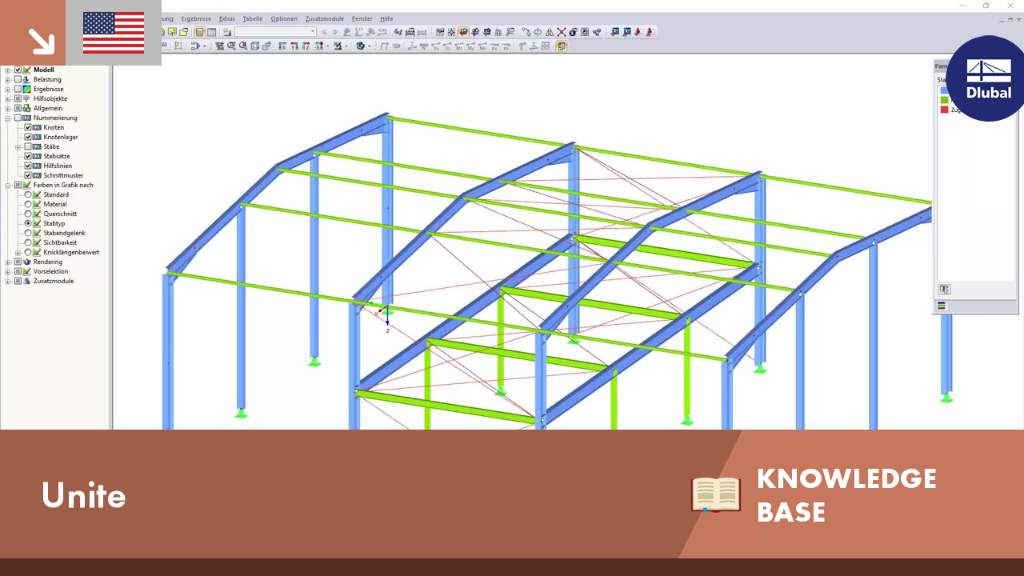This screenshot has height=576, width=1024.
Task: Click the view in Y direction icon
Action: tap(294, 46)
